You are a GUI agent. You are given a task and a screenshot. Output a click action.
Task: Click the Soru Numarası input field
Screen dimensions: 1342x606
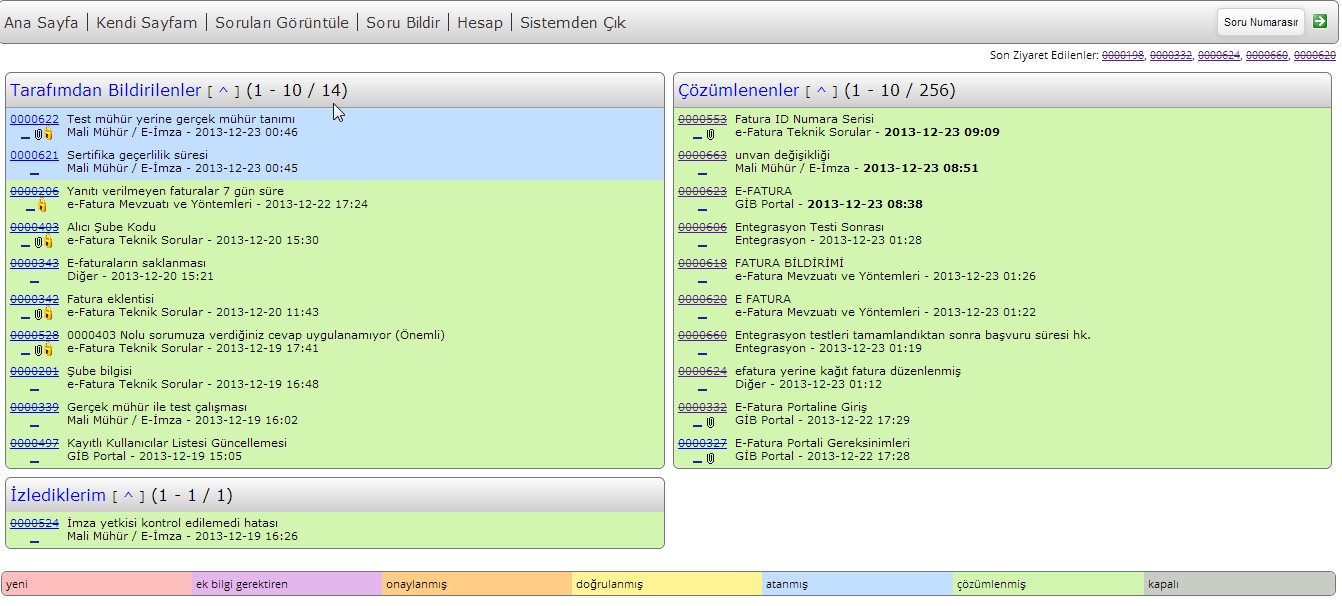[x=1260, y=22]
